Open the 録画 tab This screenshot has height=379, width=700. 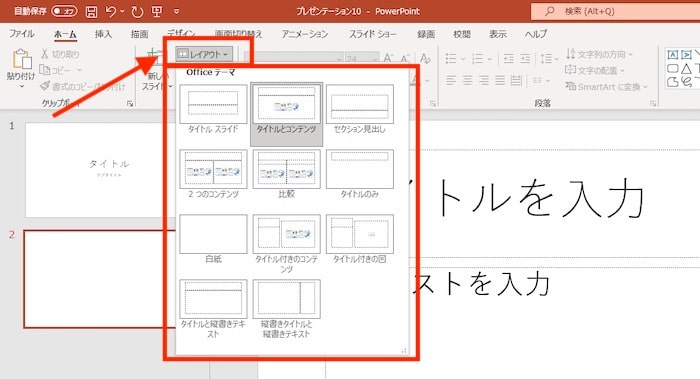tap(425, 34)
